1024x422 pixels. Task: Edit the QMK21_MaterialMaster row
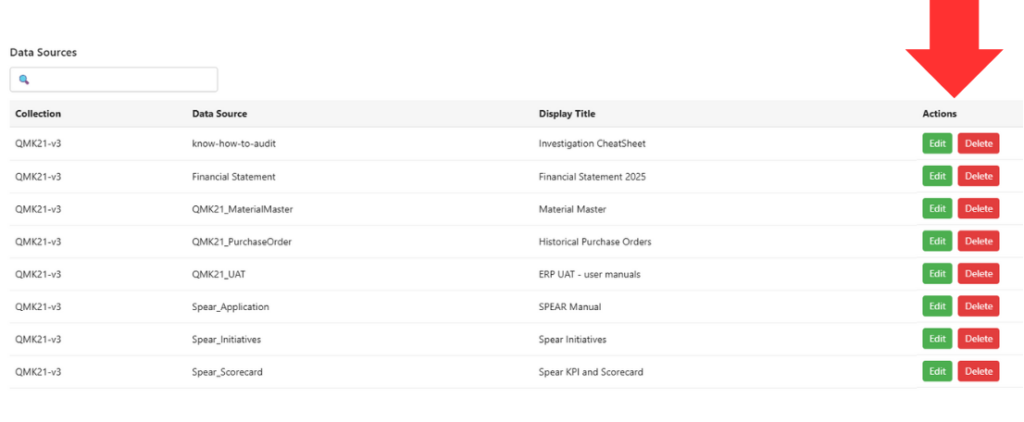pos(937,209)
